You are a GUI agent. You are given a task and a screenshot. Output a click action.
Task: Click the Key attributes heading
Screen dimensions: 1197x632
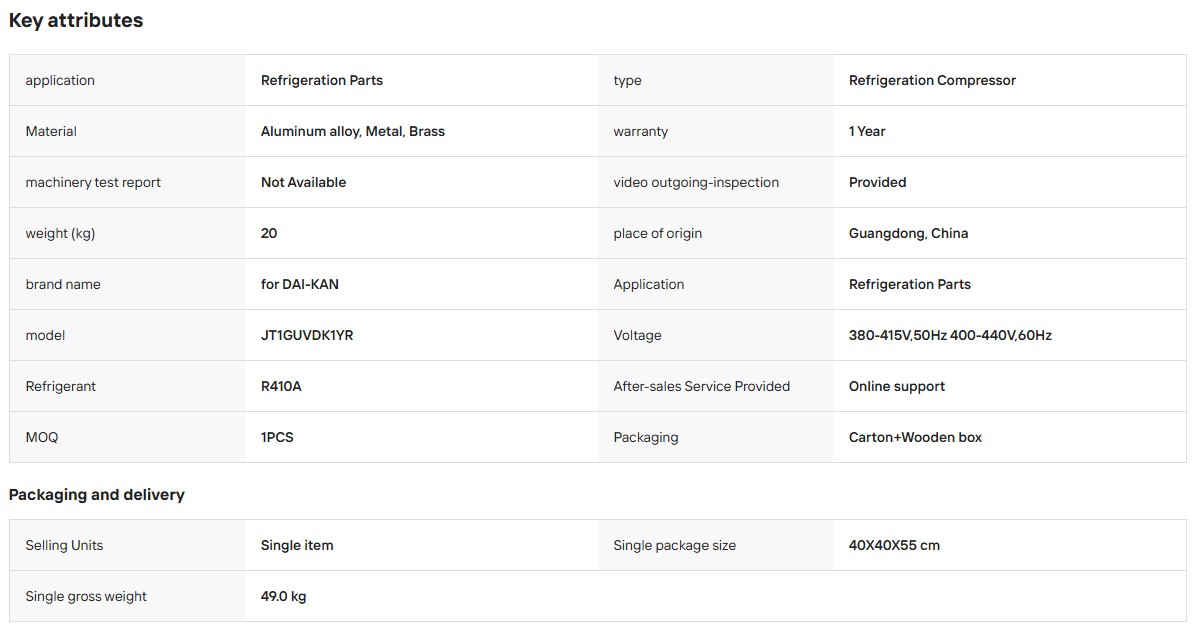(76, 21)
